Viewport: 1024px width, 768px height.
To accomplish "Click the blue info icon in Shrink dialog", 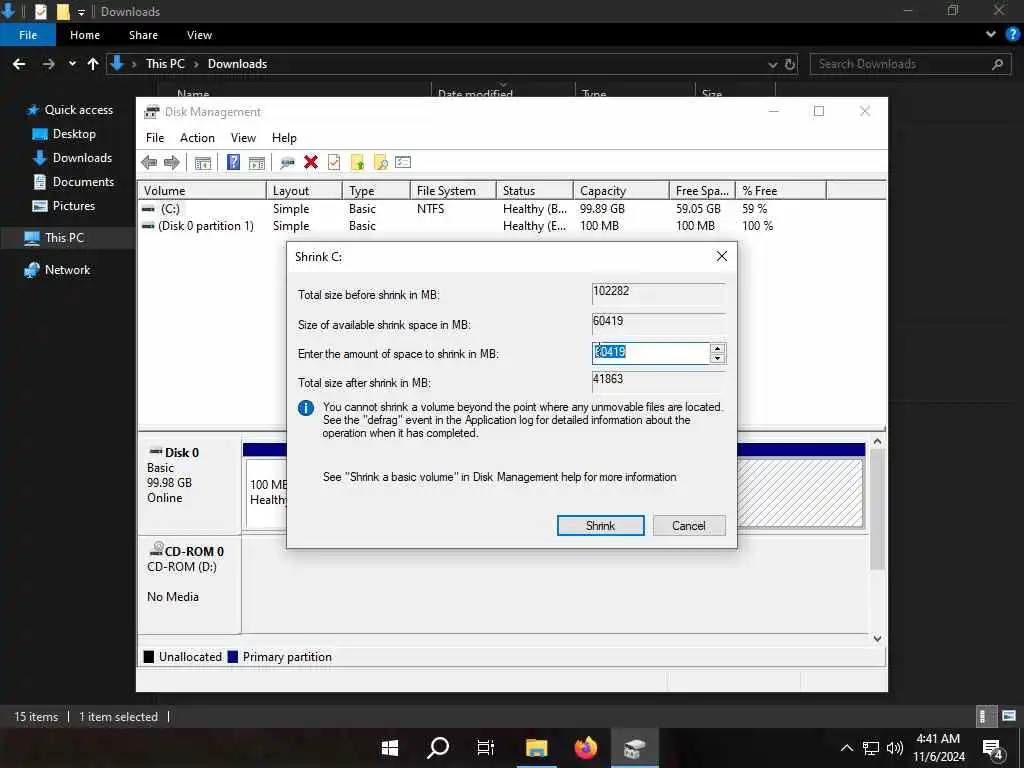I will point(306,408).
